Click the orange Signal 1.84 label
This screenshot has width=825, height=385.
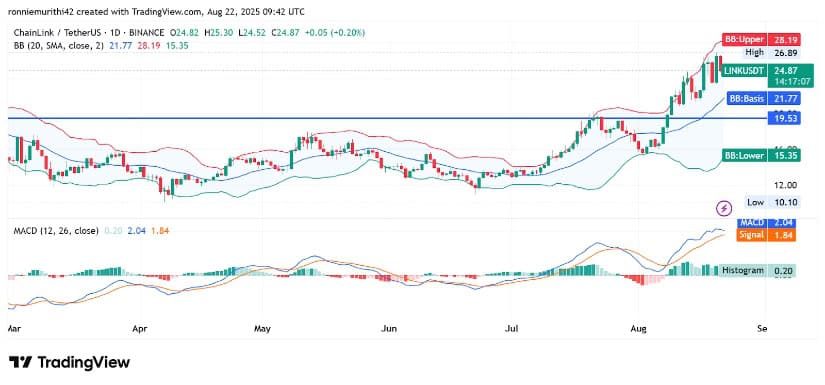pyautogui.click(x=767, y=235)
